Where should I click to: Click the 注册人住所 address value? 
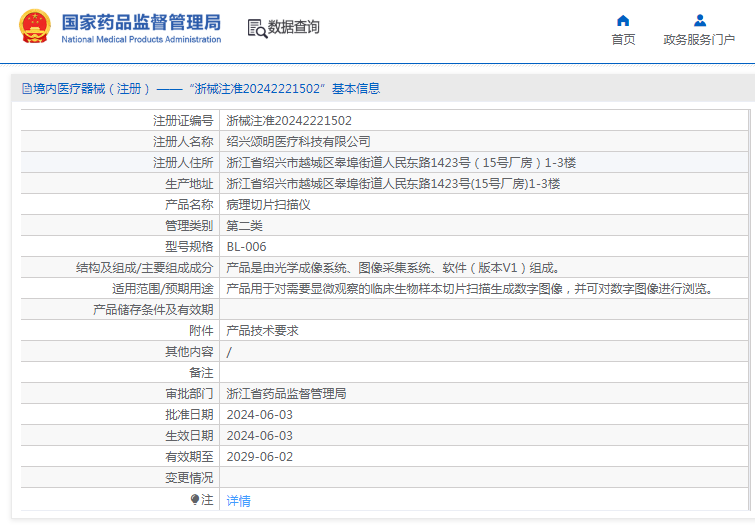[401, 163]
